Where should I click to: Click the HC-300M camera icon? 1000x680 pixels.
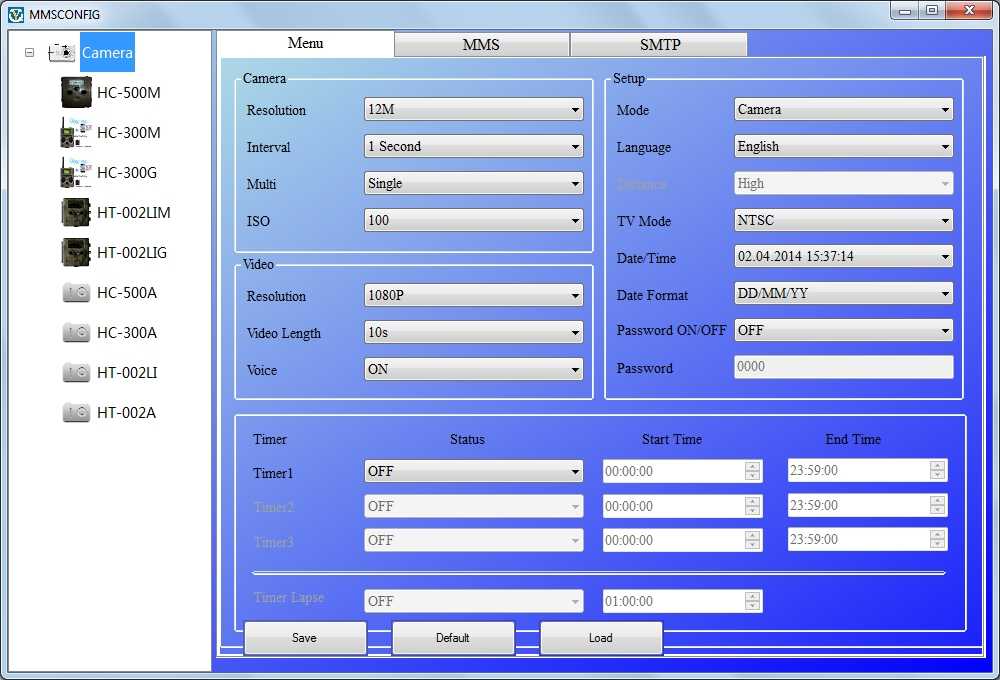coord(76,133)
